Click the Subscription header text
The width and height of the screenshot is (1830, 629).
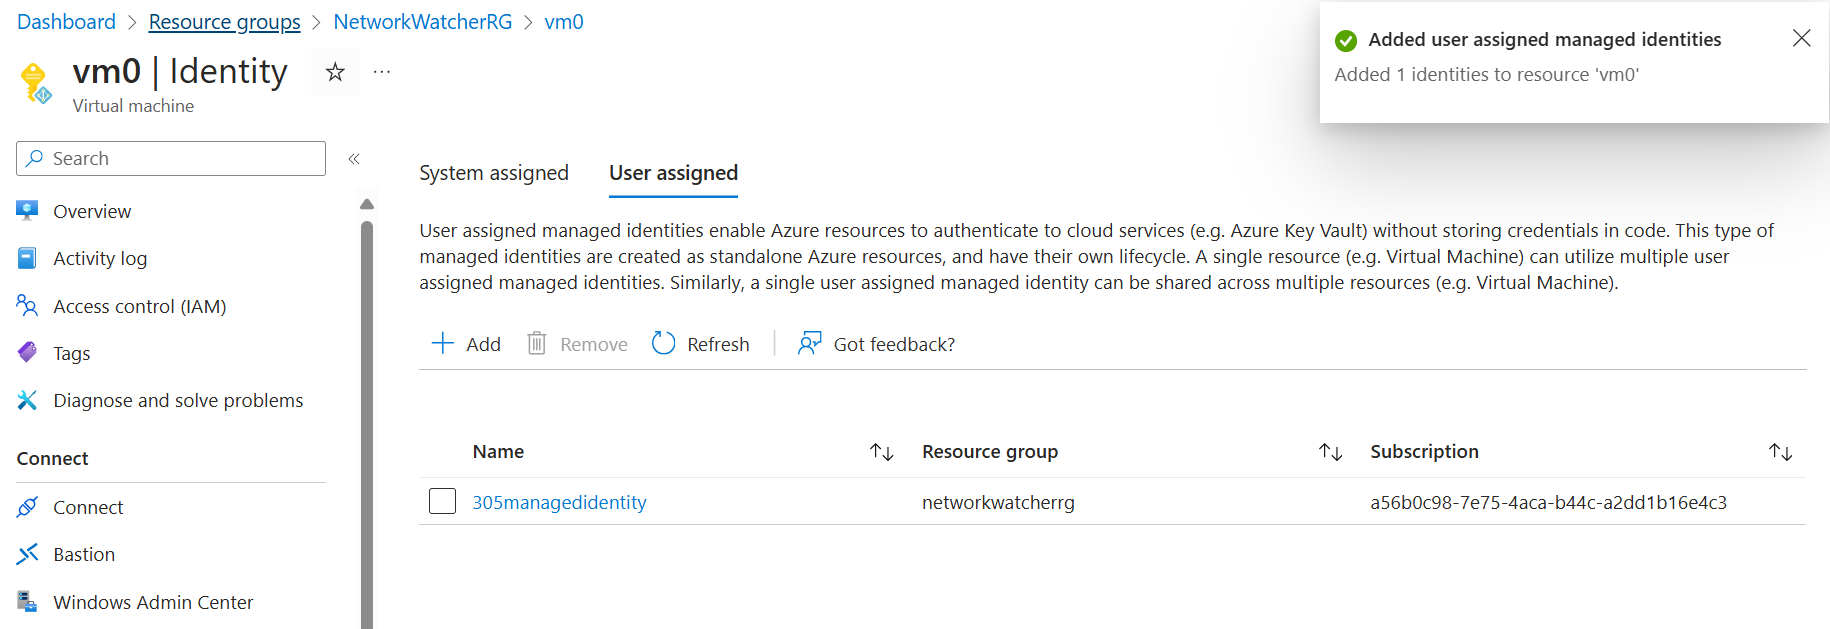[1424, 452]
